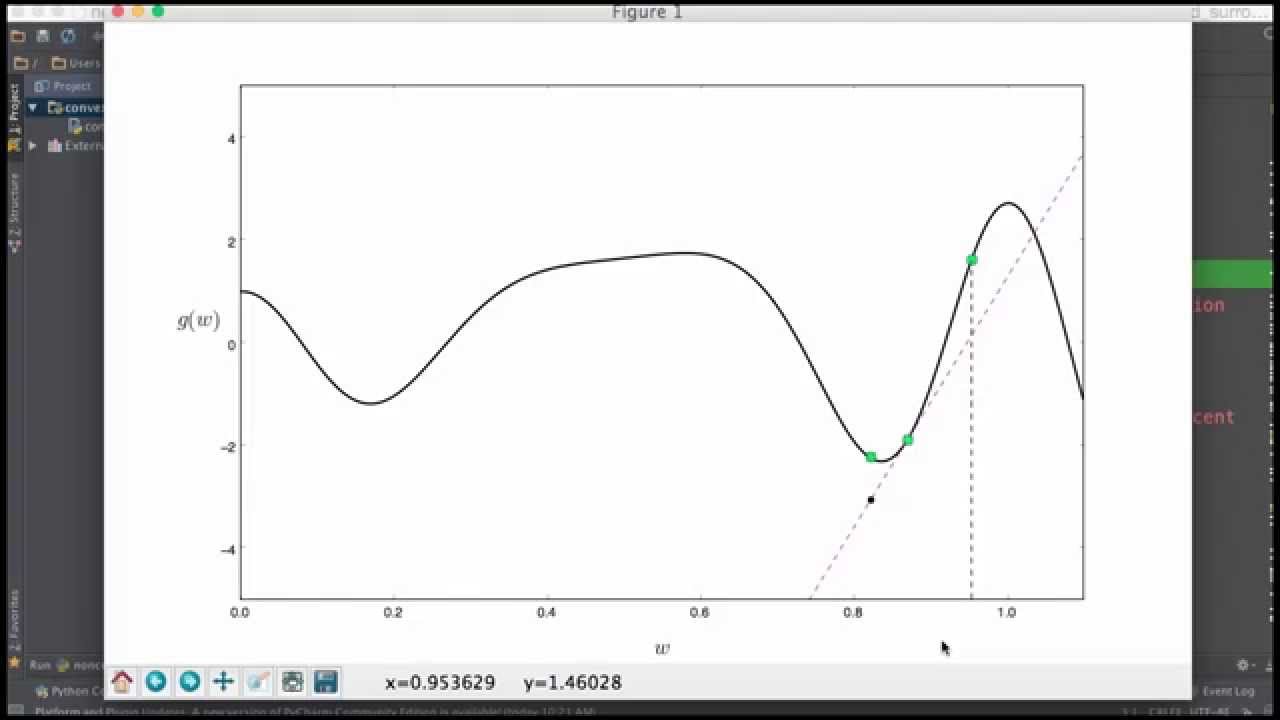1280x720 pixels.
Task: Select the Python file under the project folder
Action: (86, 126)
